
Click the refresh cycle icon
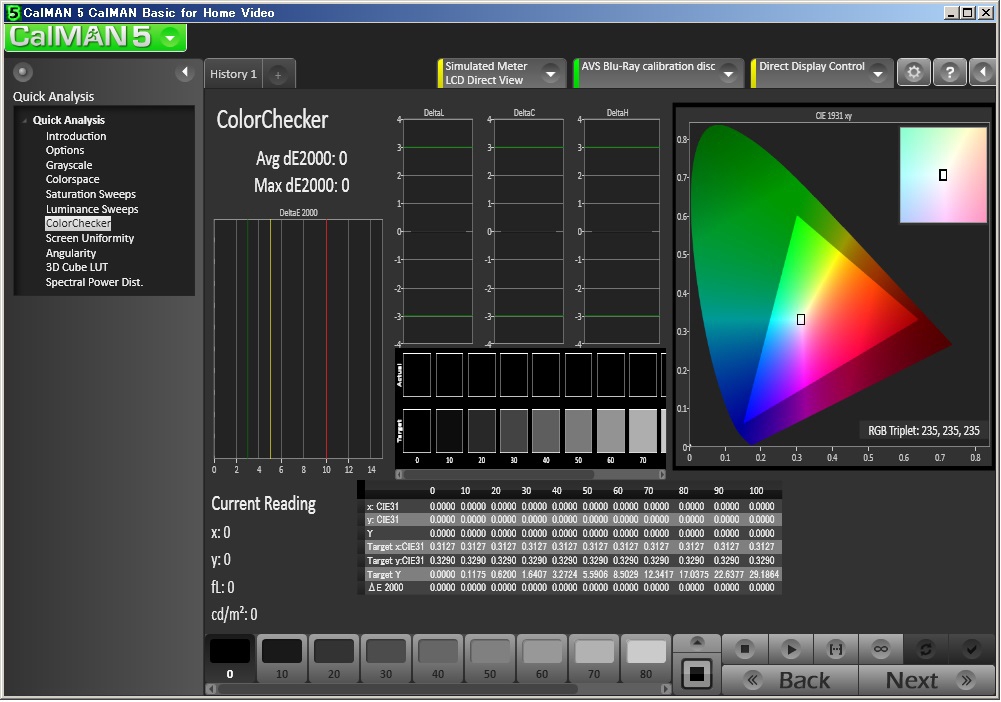[x=926, y=649]
